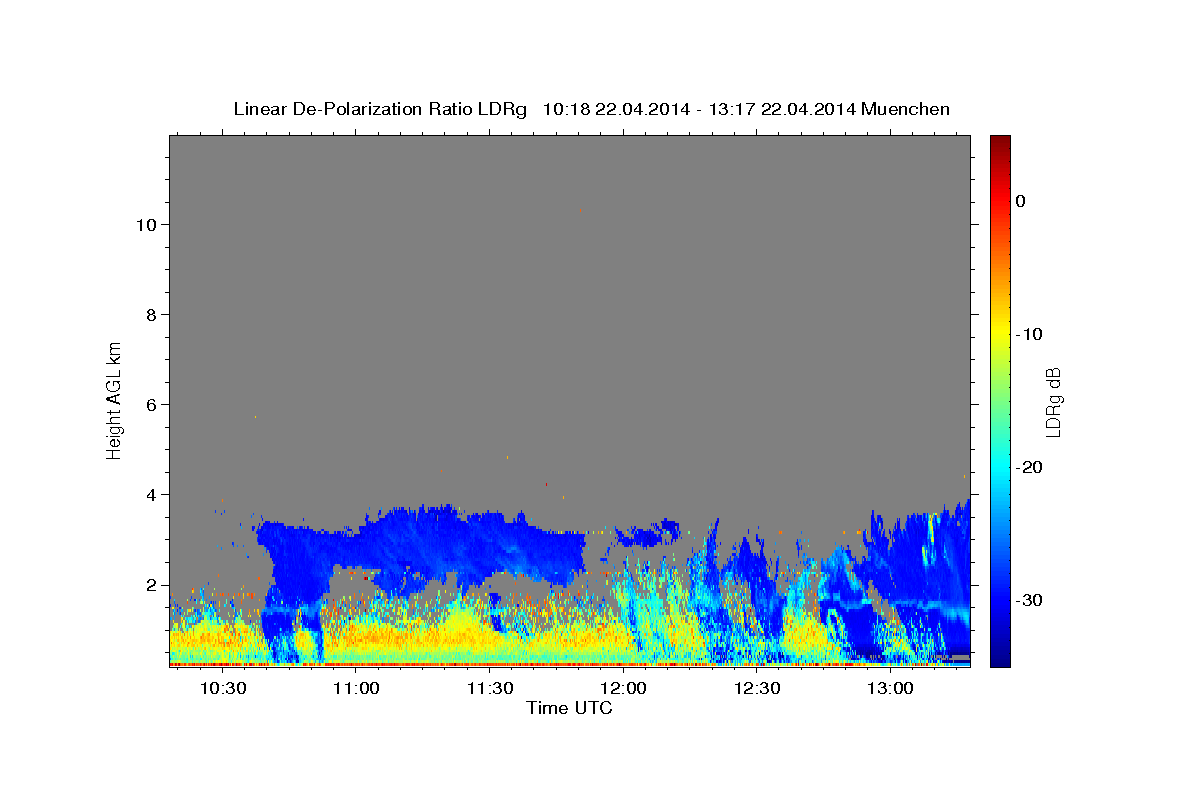Click the 11:00 time tick label
The image size is (1200, 800).
coord(356,689)
